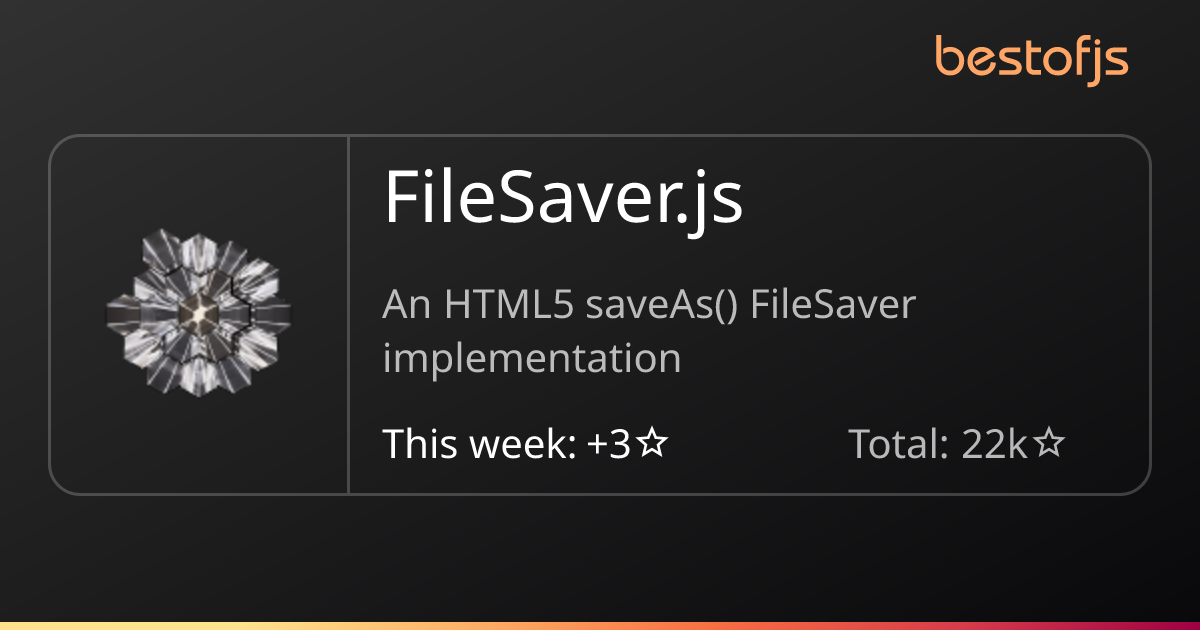Click the +3 weekly star count
Viewport: 1200px width, 630px height.
click(609, 444)
